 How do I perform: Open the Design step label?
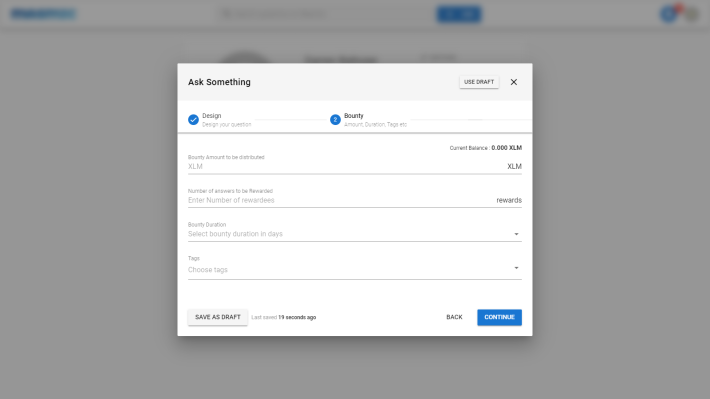211,115
